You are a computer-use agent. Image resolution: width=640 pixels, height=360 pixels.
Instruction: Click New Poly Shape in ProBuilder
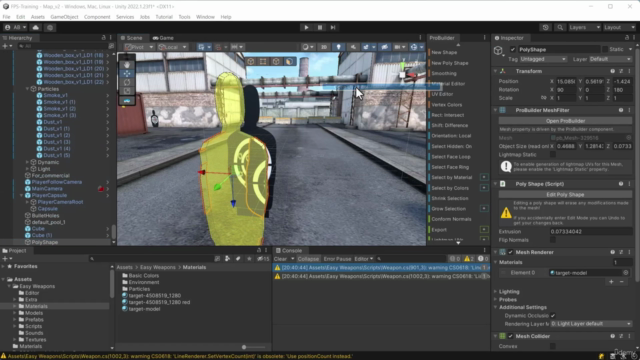point(450,63)
